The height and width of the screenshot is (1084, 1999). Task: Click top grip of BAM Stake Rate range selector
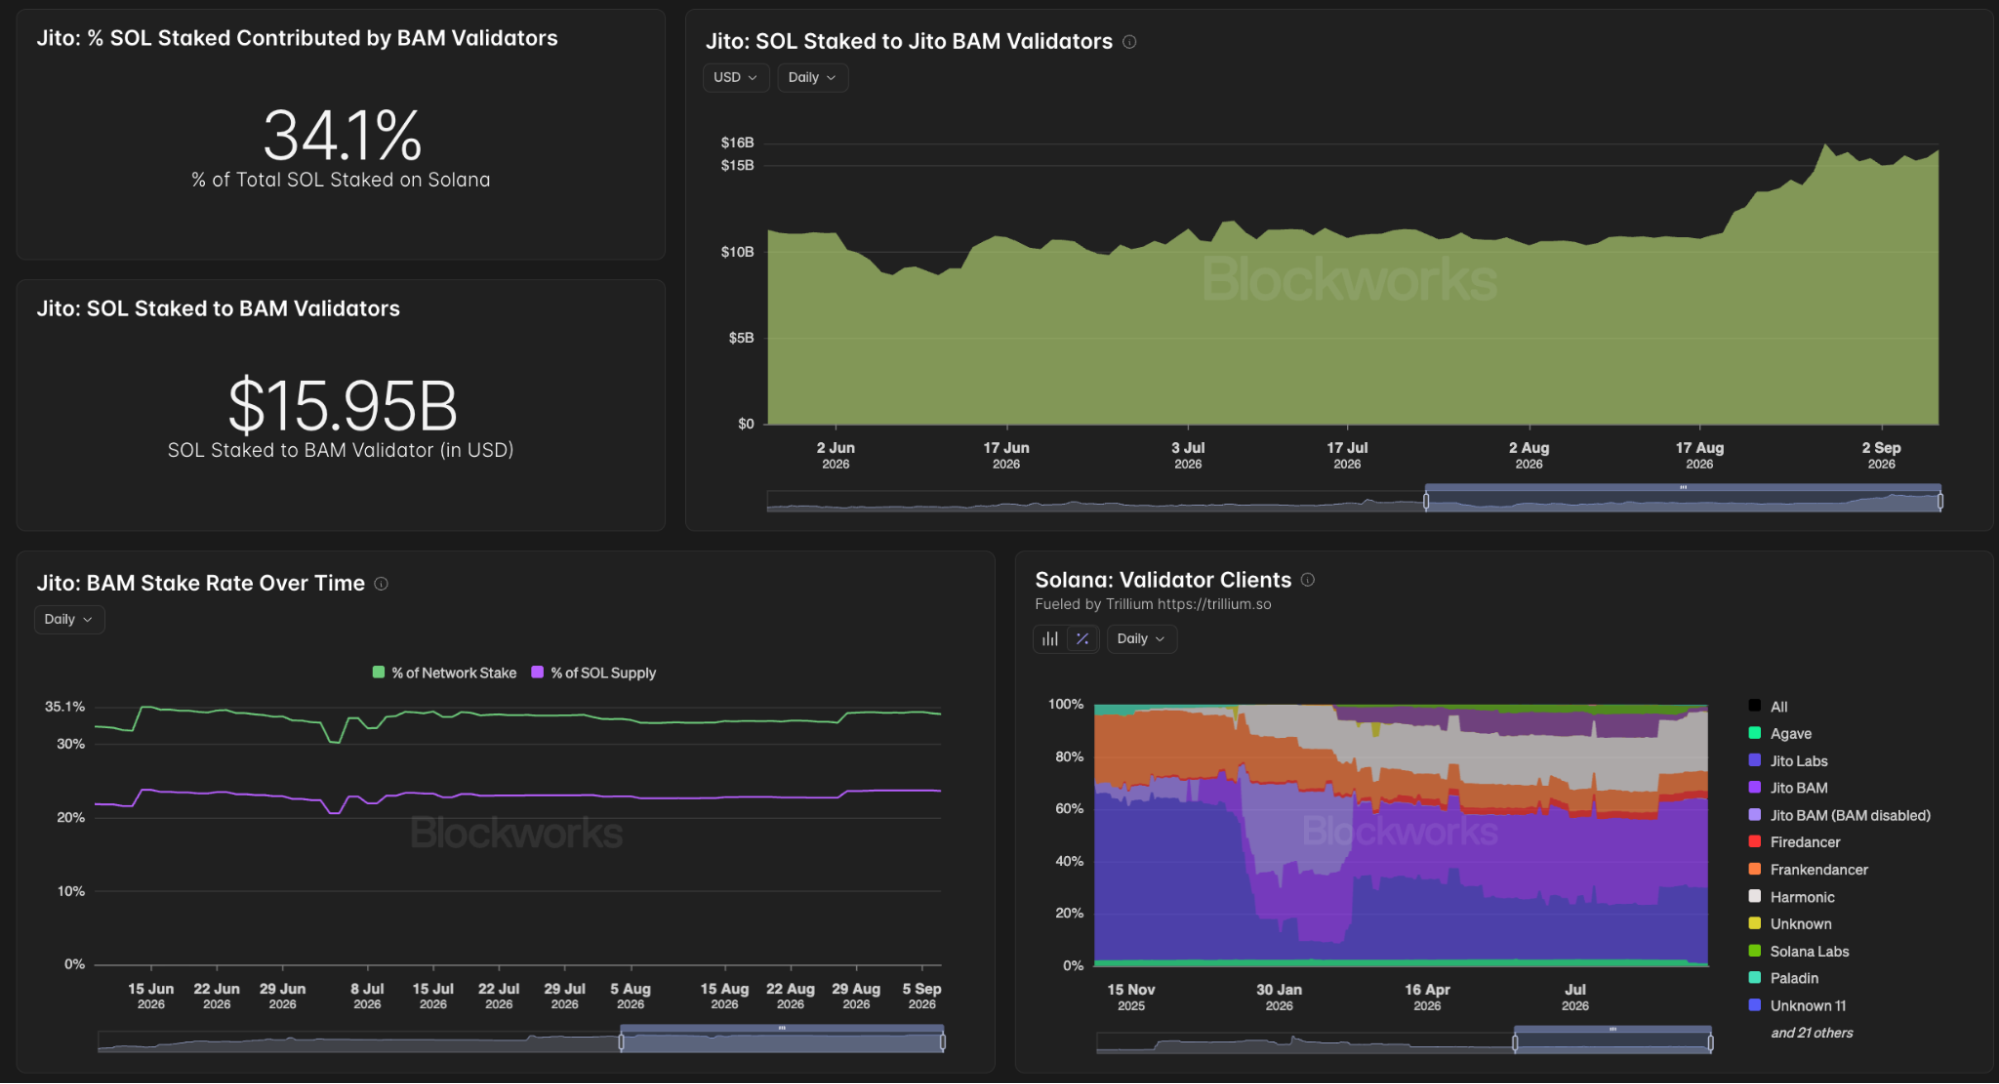[x=782, y=1029]
